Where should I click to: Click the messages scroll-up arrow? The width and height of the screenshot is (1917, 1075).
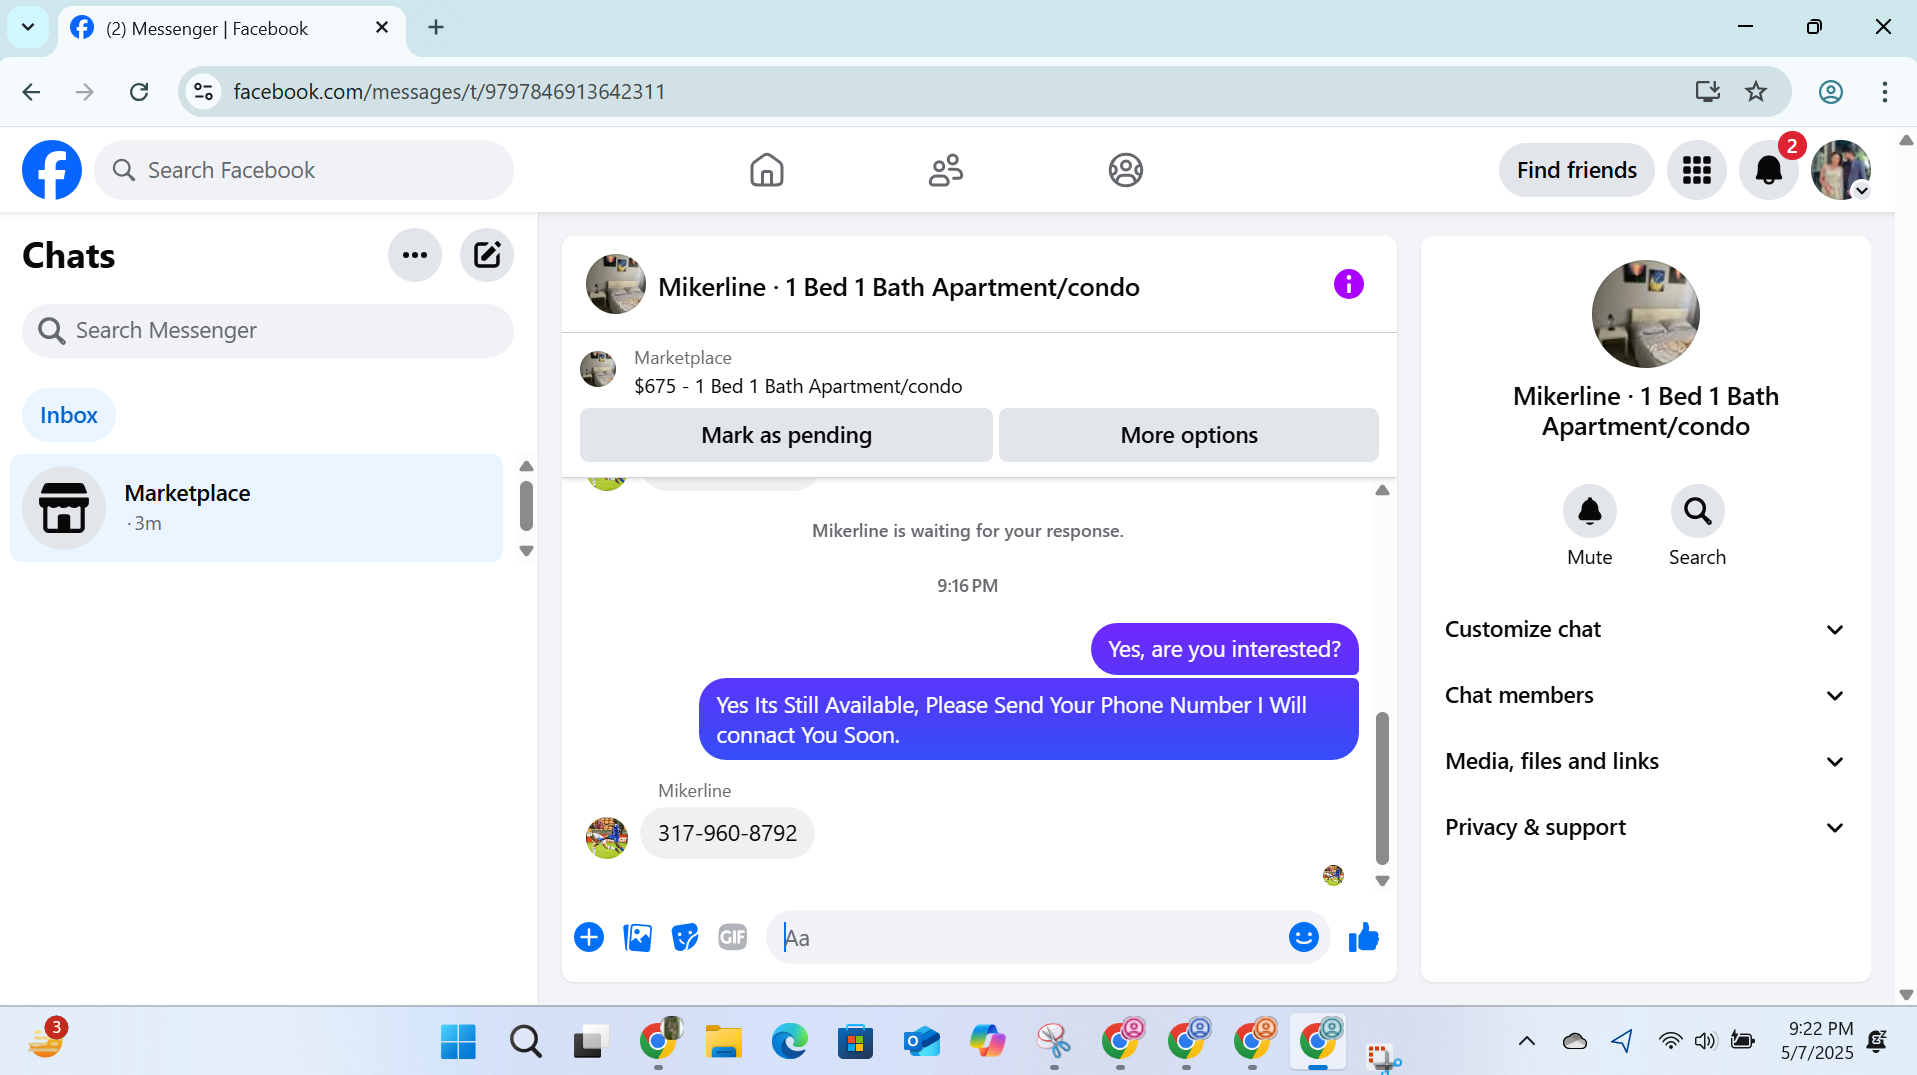pyautogui.click(x=1382, y=490)
